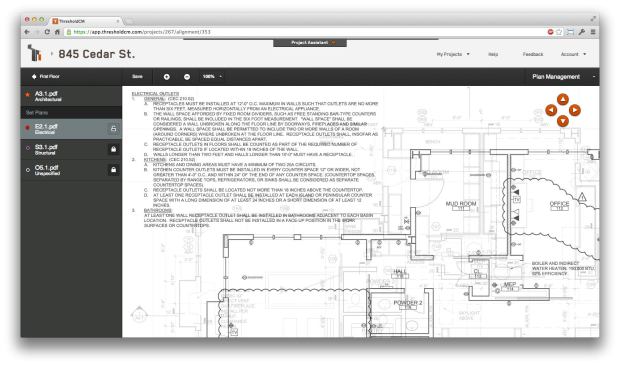620x366 pixels.
Task: Click the 845 Cedar St. project title
Action: 96,54
